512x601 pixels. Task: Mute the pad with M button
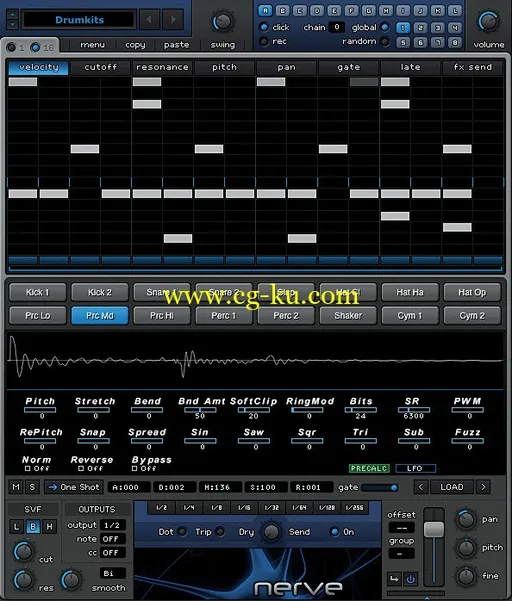(16, 487)
